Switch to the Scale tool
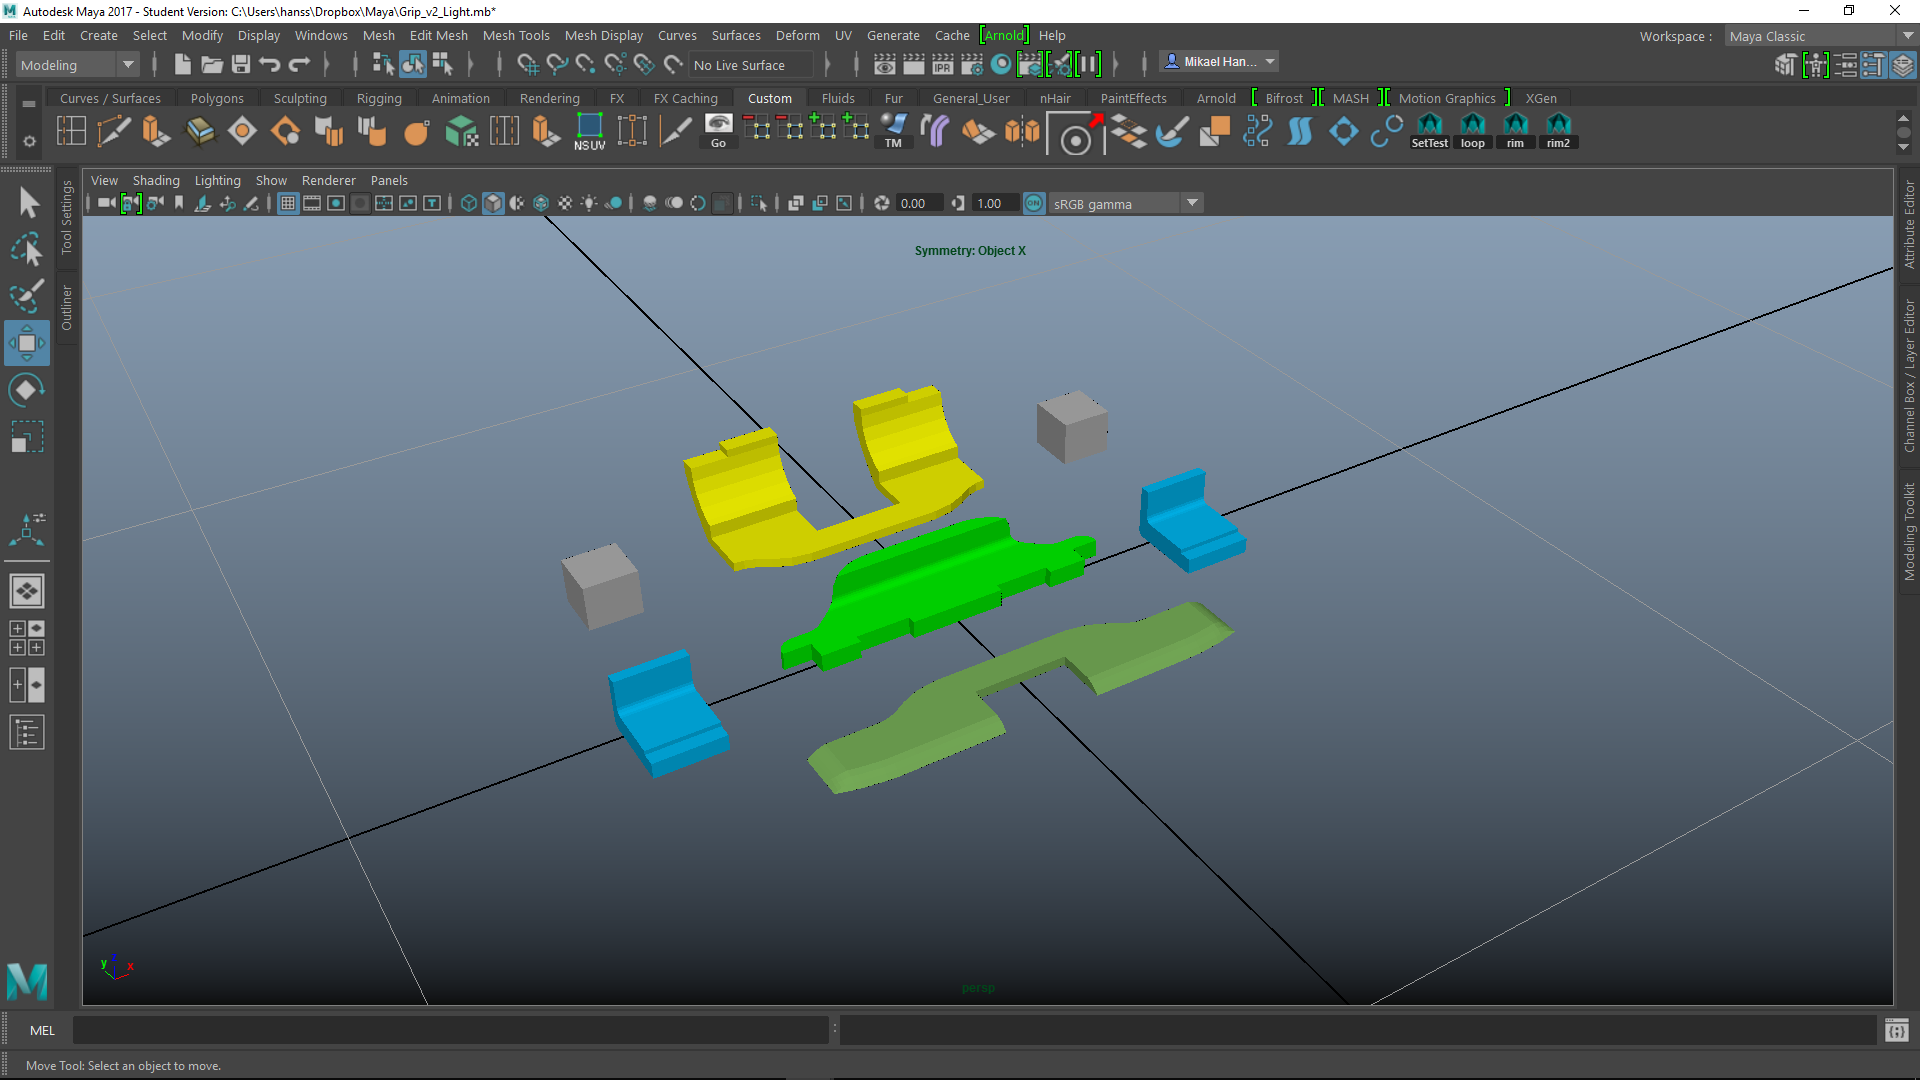 coord(27,437)
